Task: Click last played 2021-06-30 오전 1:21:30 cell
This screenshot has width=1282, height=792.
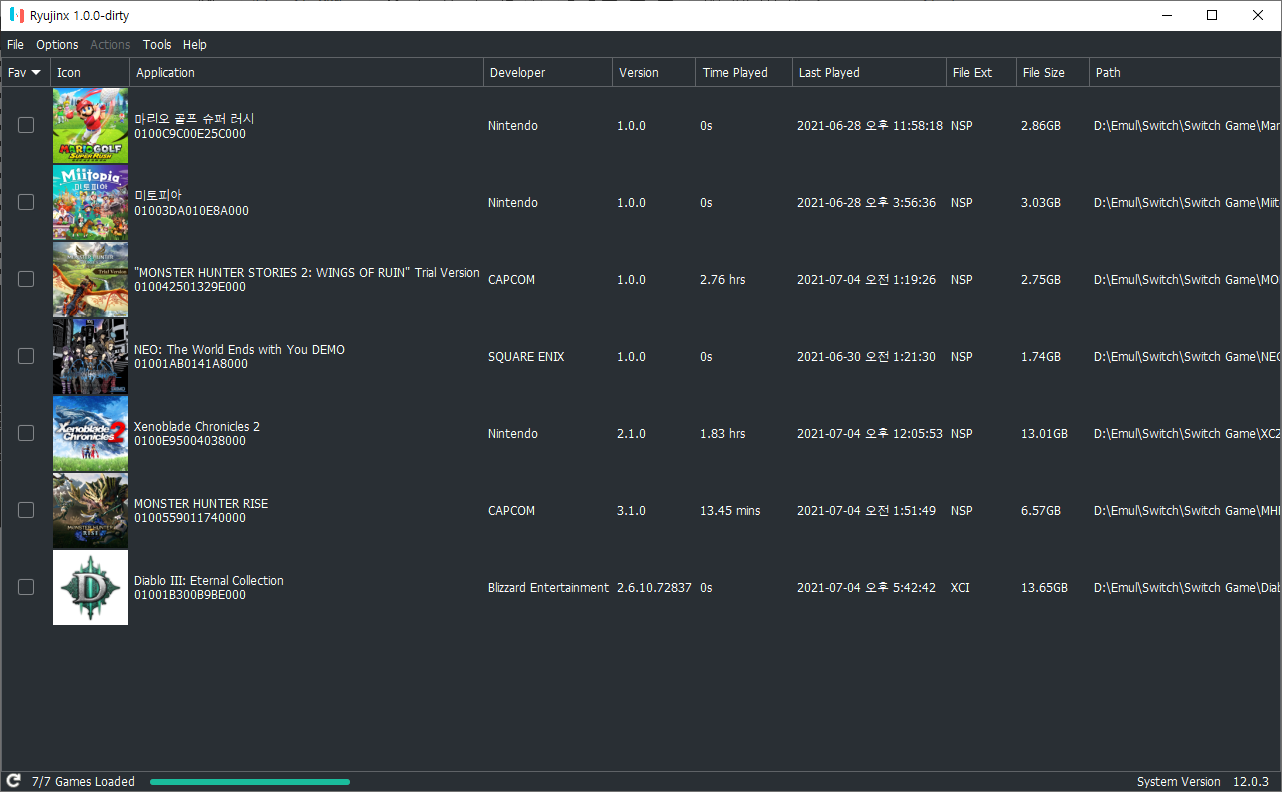Action: 866,357
